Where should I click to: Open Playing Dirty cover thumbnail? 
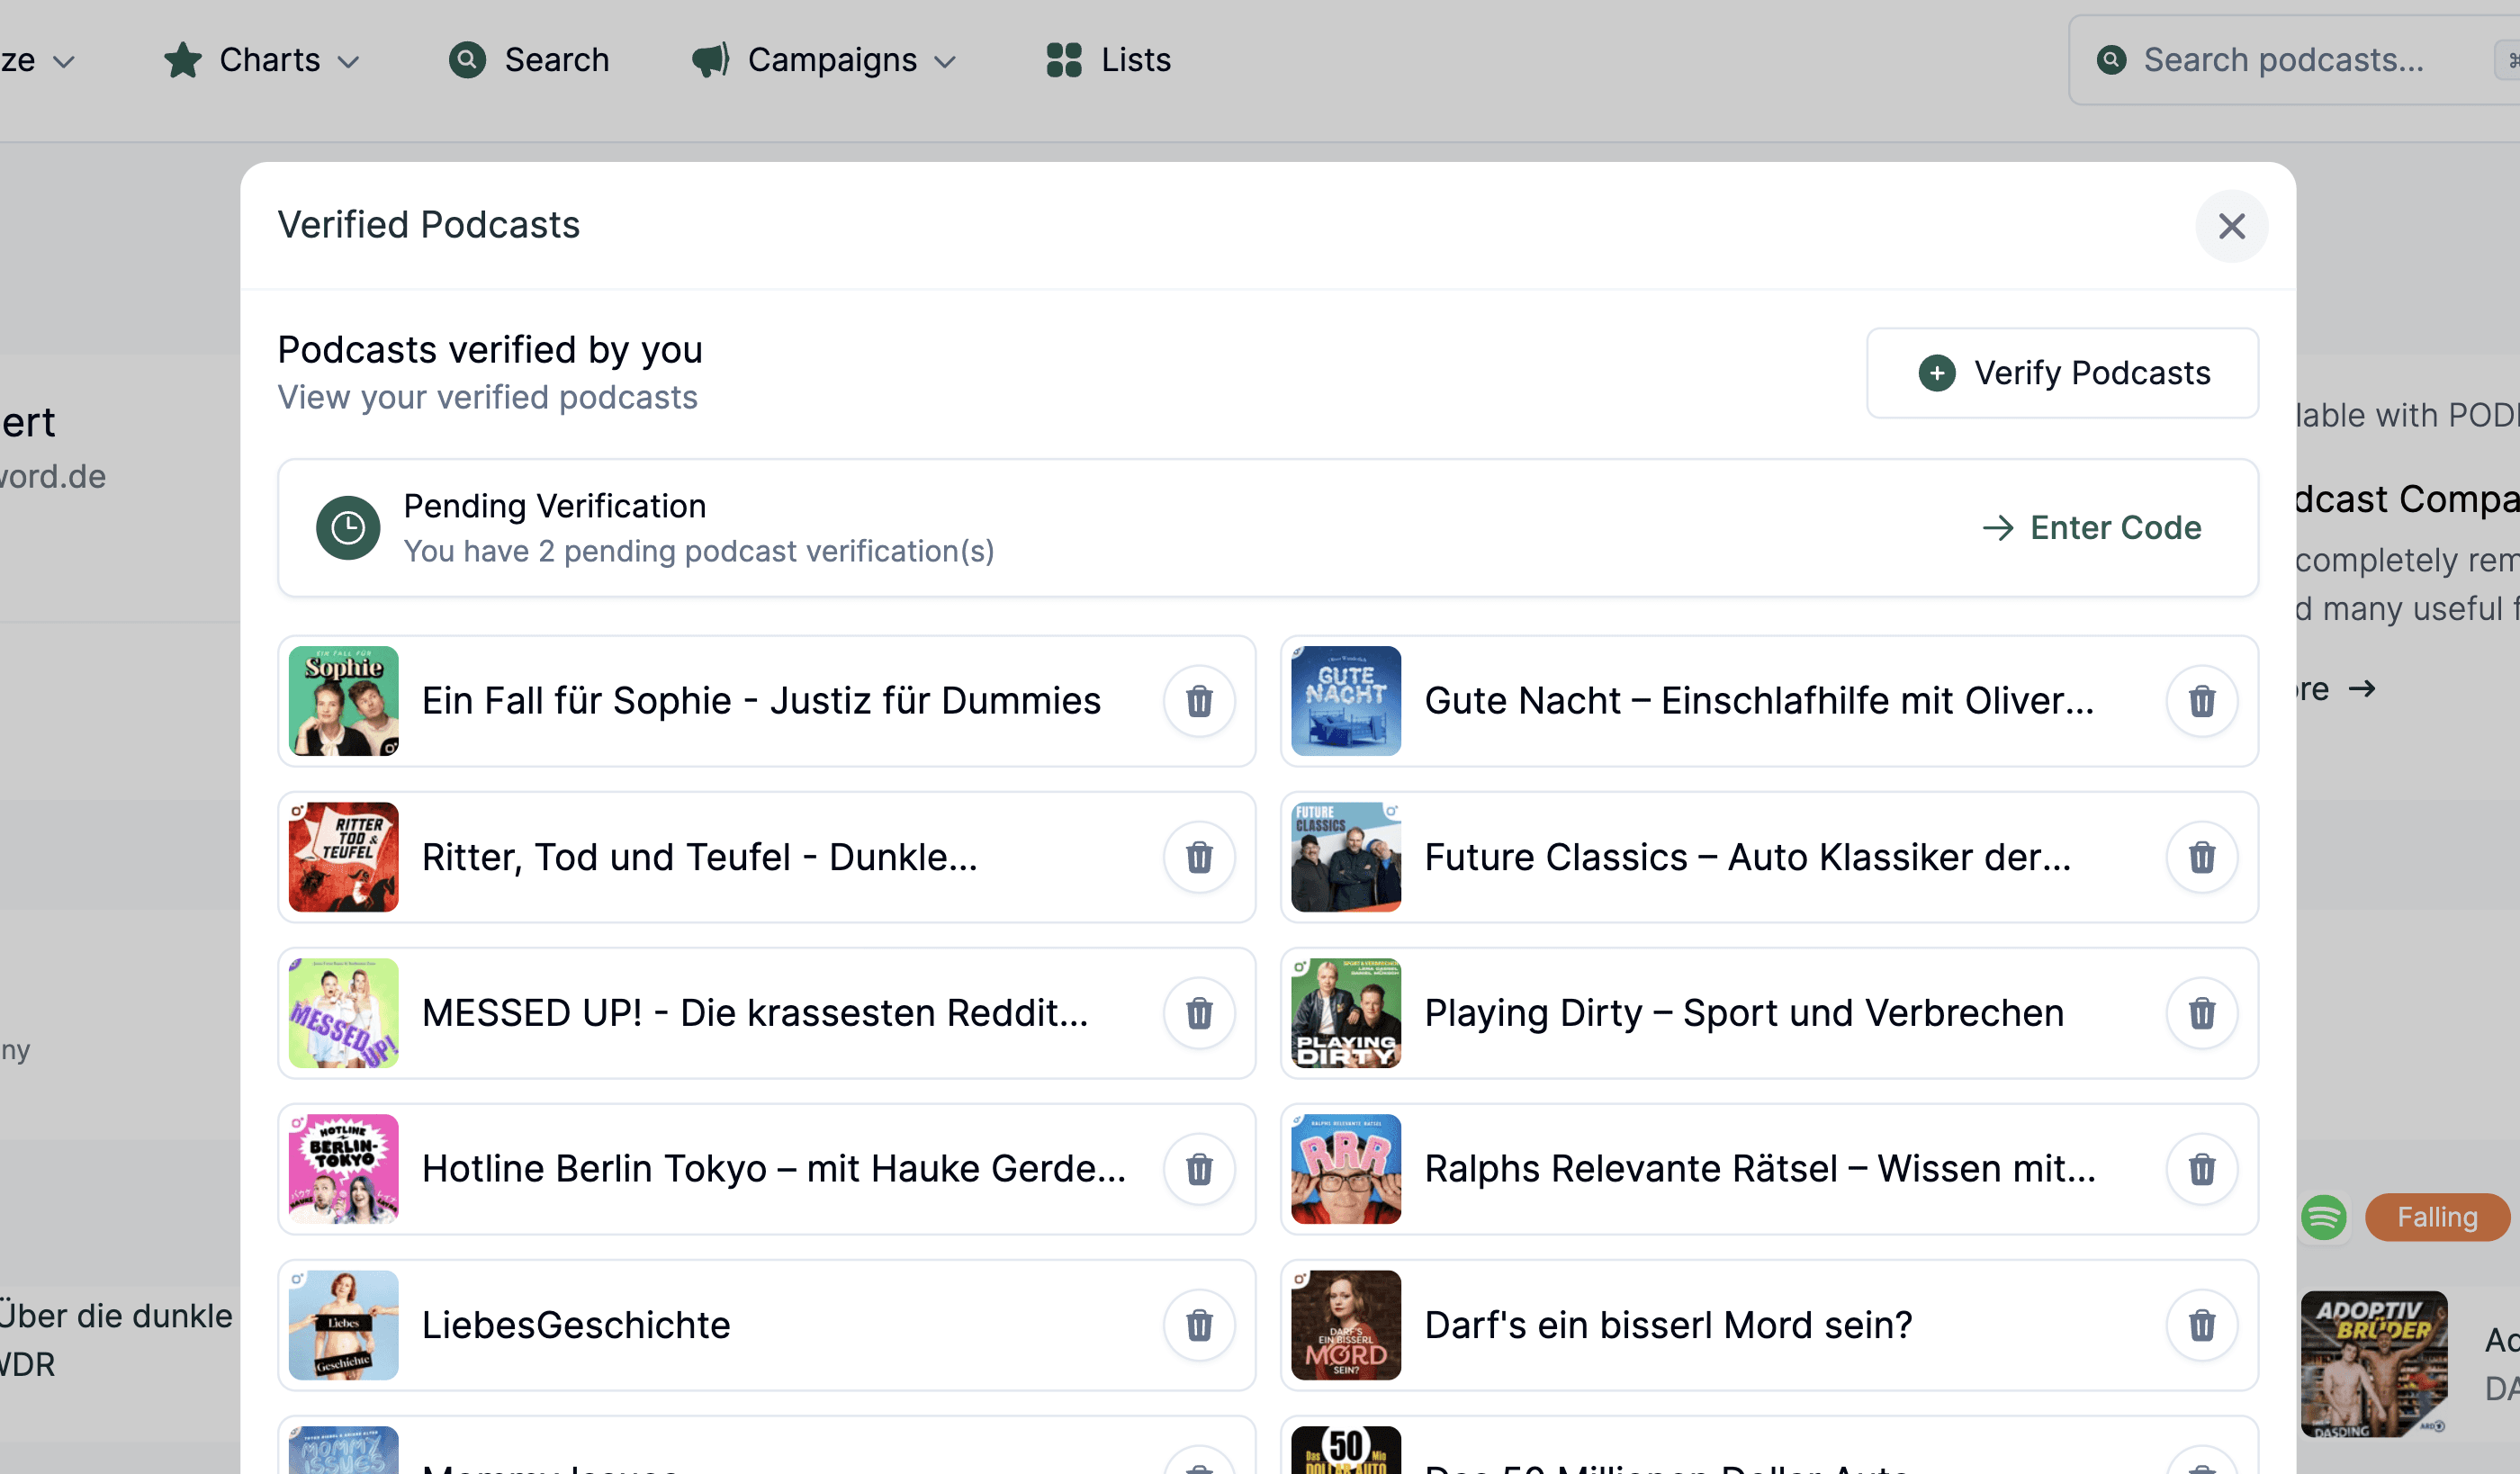[1346, 1013]
